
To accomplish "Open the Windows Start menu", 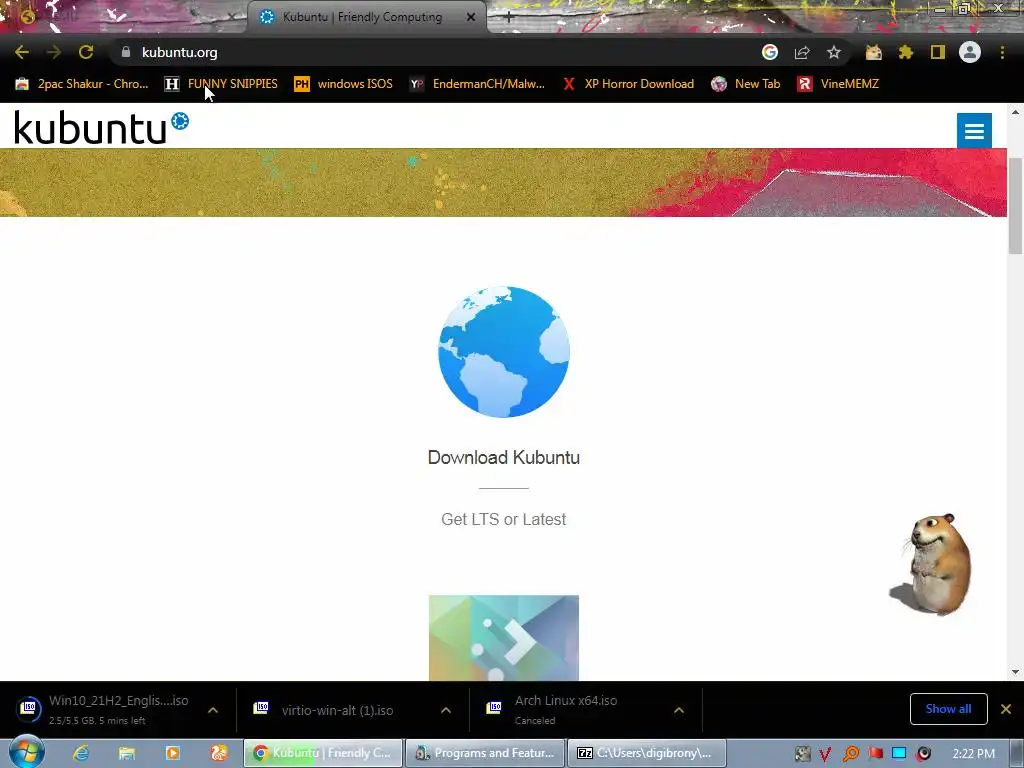I will click(26, 752).
